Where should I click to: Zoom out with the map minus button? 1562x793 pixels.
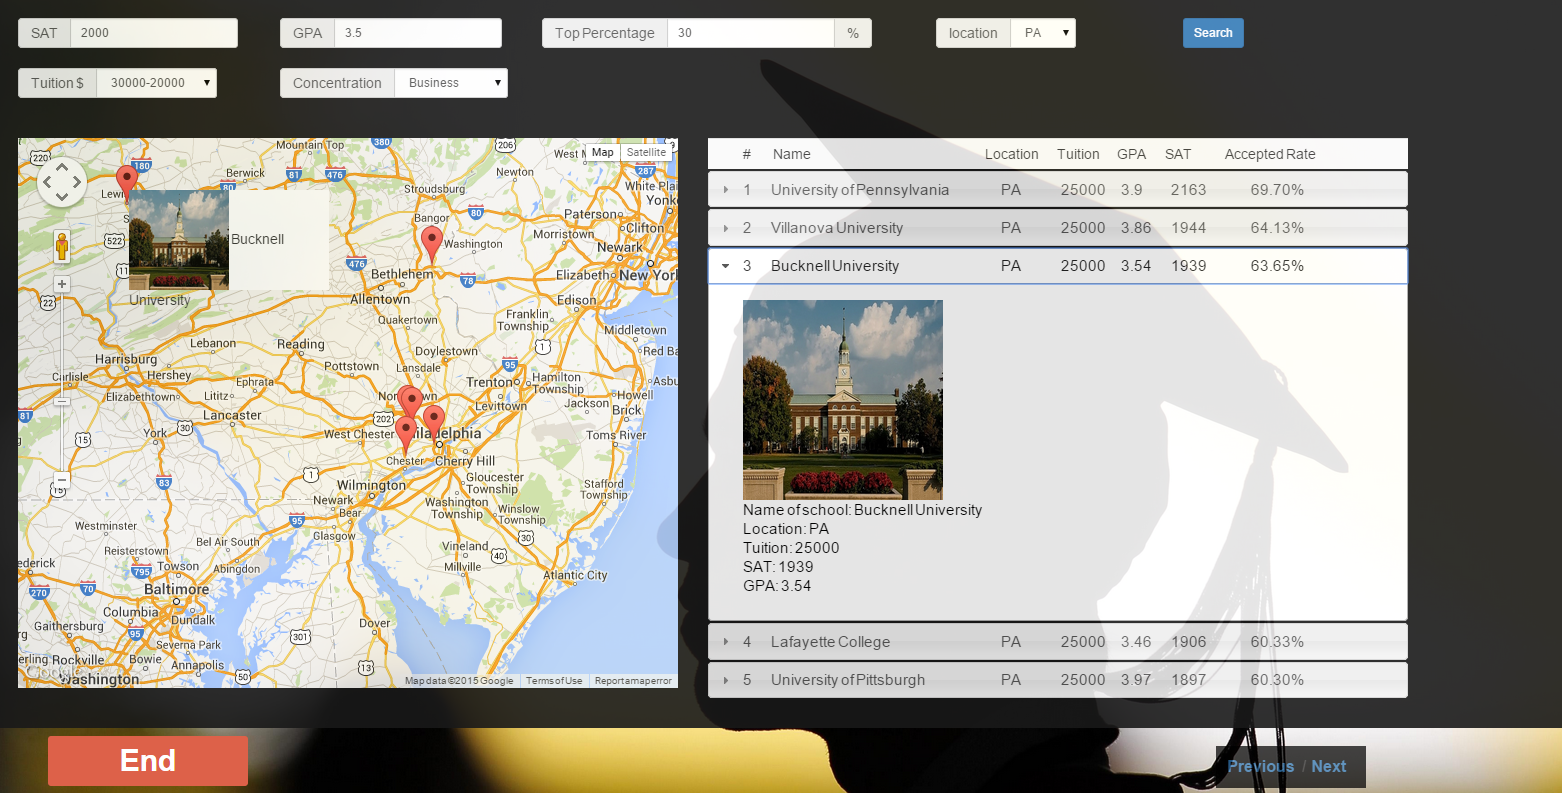click(x=62, y=480)
